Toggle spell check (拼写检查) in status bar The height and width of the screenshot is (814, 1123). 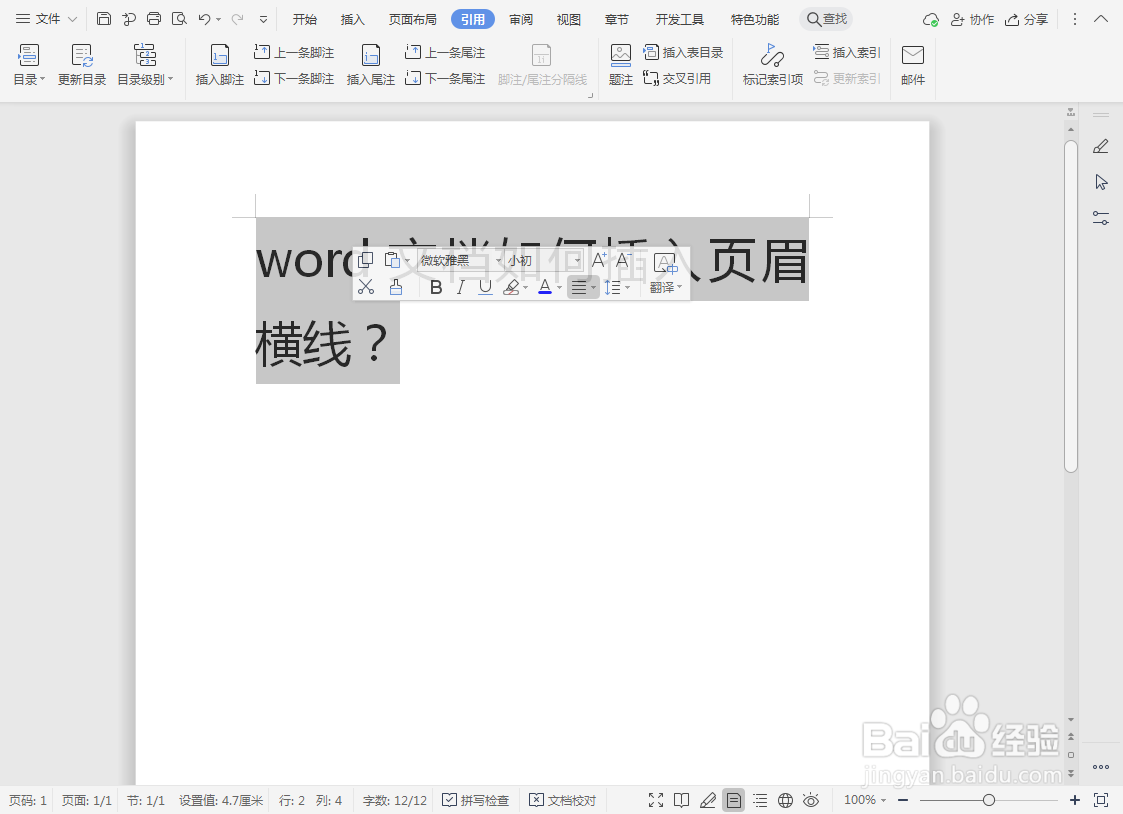(x=476, y=800)
